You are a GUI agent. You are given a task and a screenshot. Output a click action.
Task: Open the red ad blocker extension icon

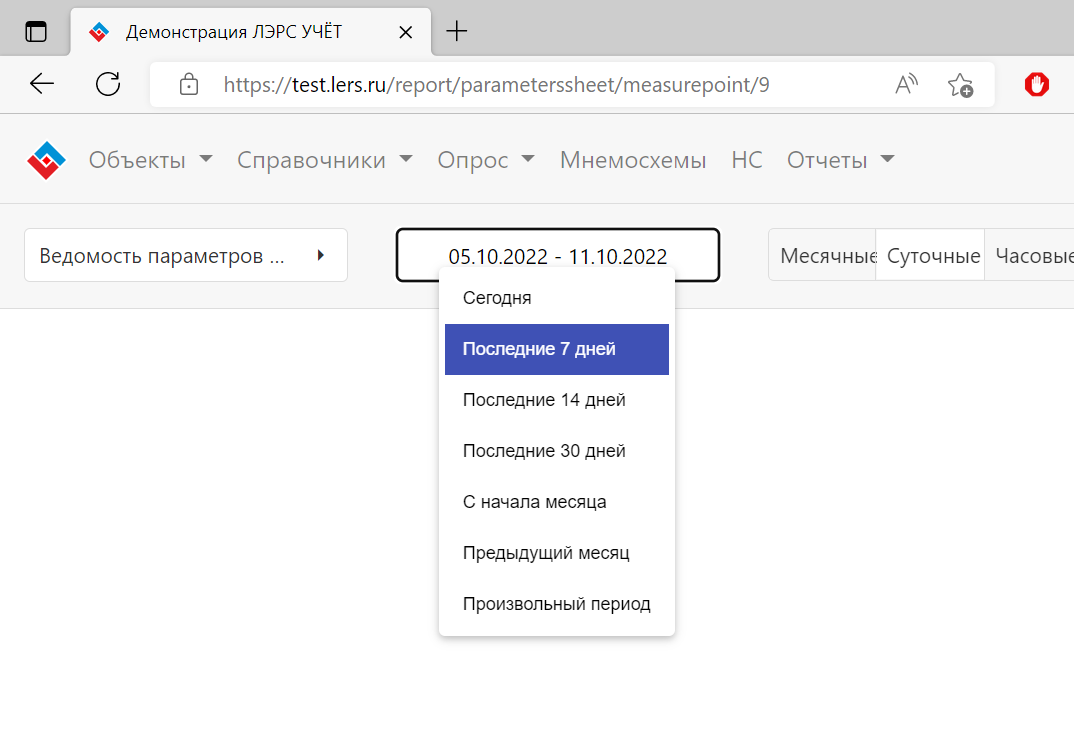coord(1037,85)
